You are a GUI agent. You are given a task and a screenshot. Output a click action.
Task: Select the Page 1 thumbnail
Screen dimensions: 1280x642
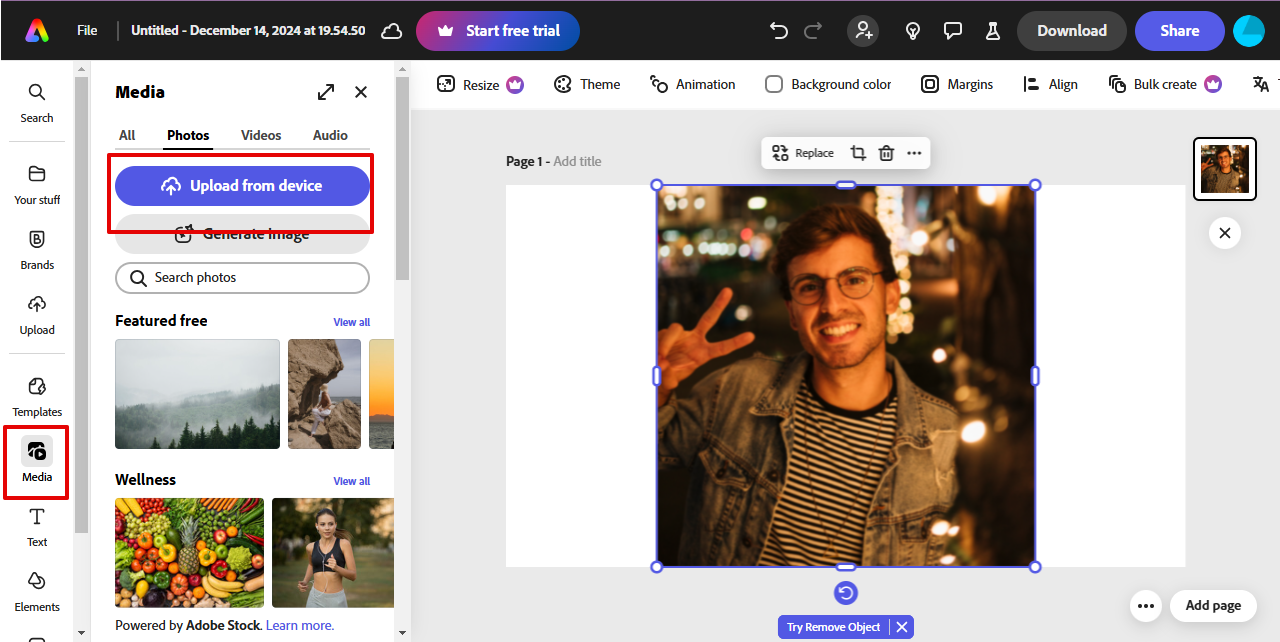1225,169
